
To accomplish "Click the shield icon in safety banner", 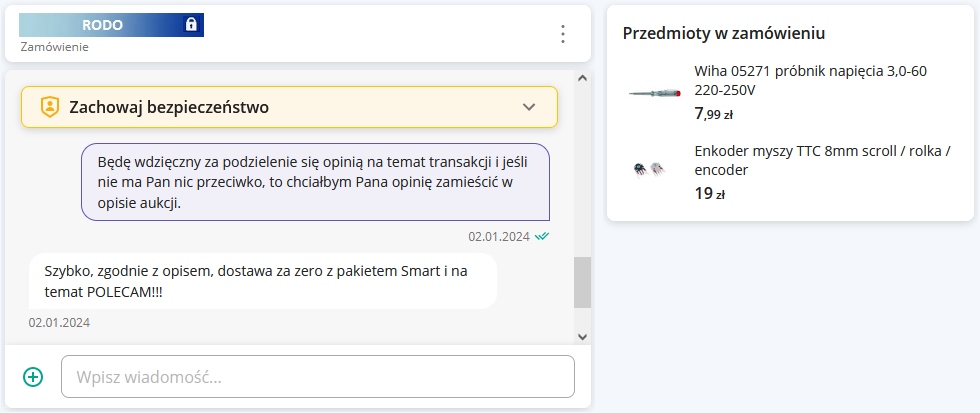I will [x=49, y=107].
